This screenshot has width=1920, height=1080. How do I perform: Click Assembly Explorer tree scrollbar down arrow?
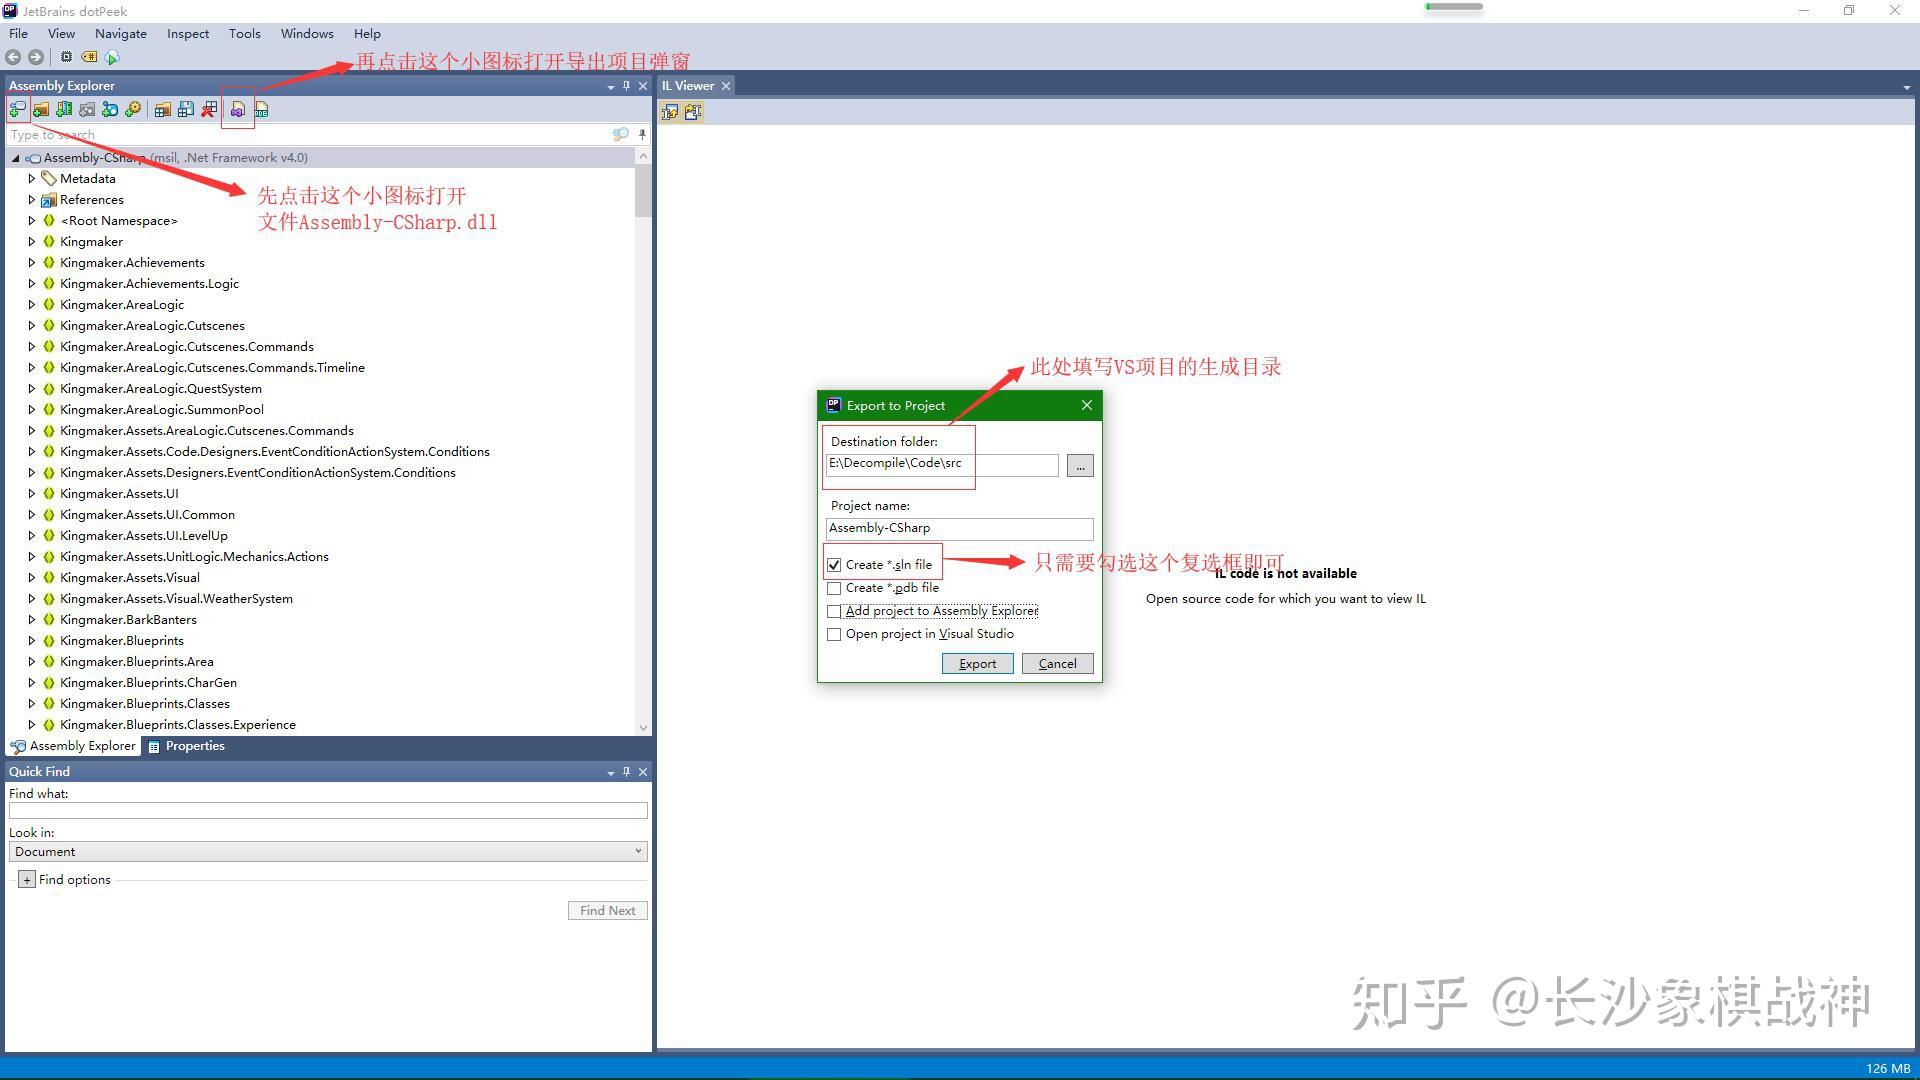643,728
